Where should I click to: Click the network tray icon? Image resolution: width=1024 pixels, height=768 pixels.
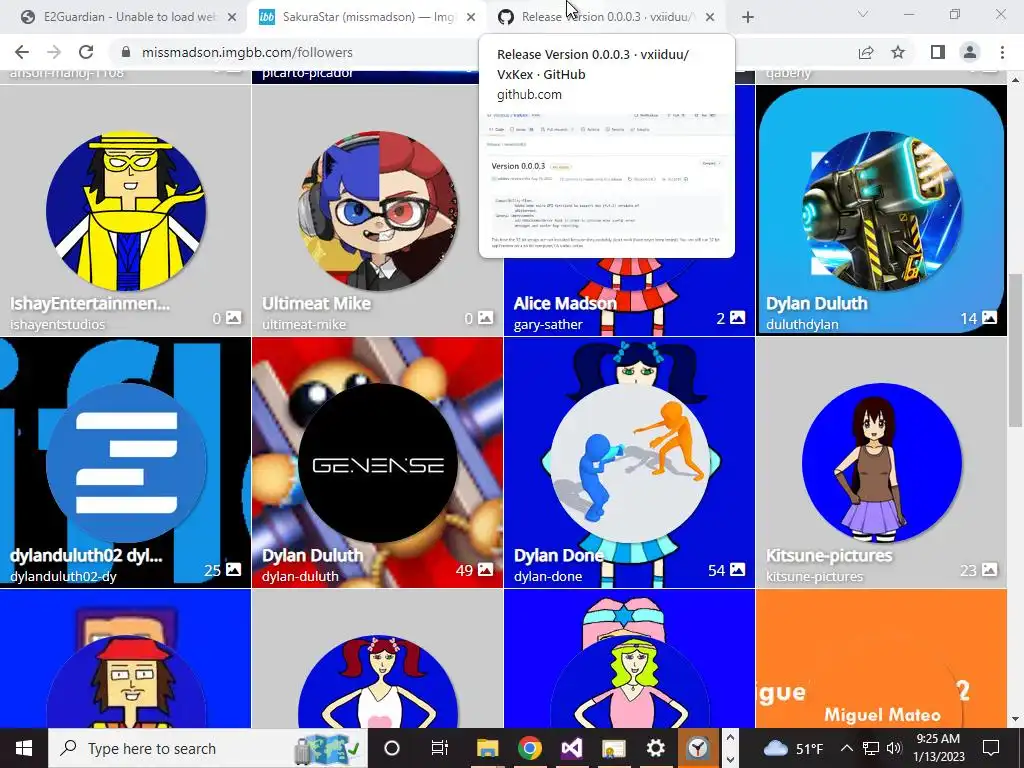[871, 748]
